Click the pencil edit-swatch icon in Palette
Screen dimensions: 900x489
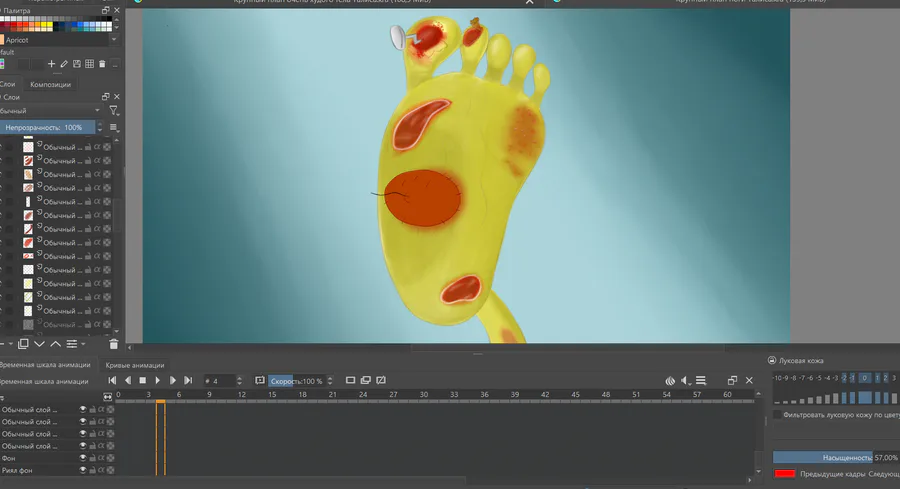coord(64,64)
